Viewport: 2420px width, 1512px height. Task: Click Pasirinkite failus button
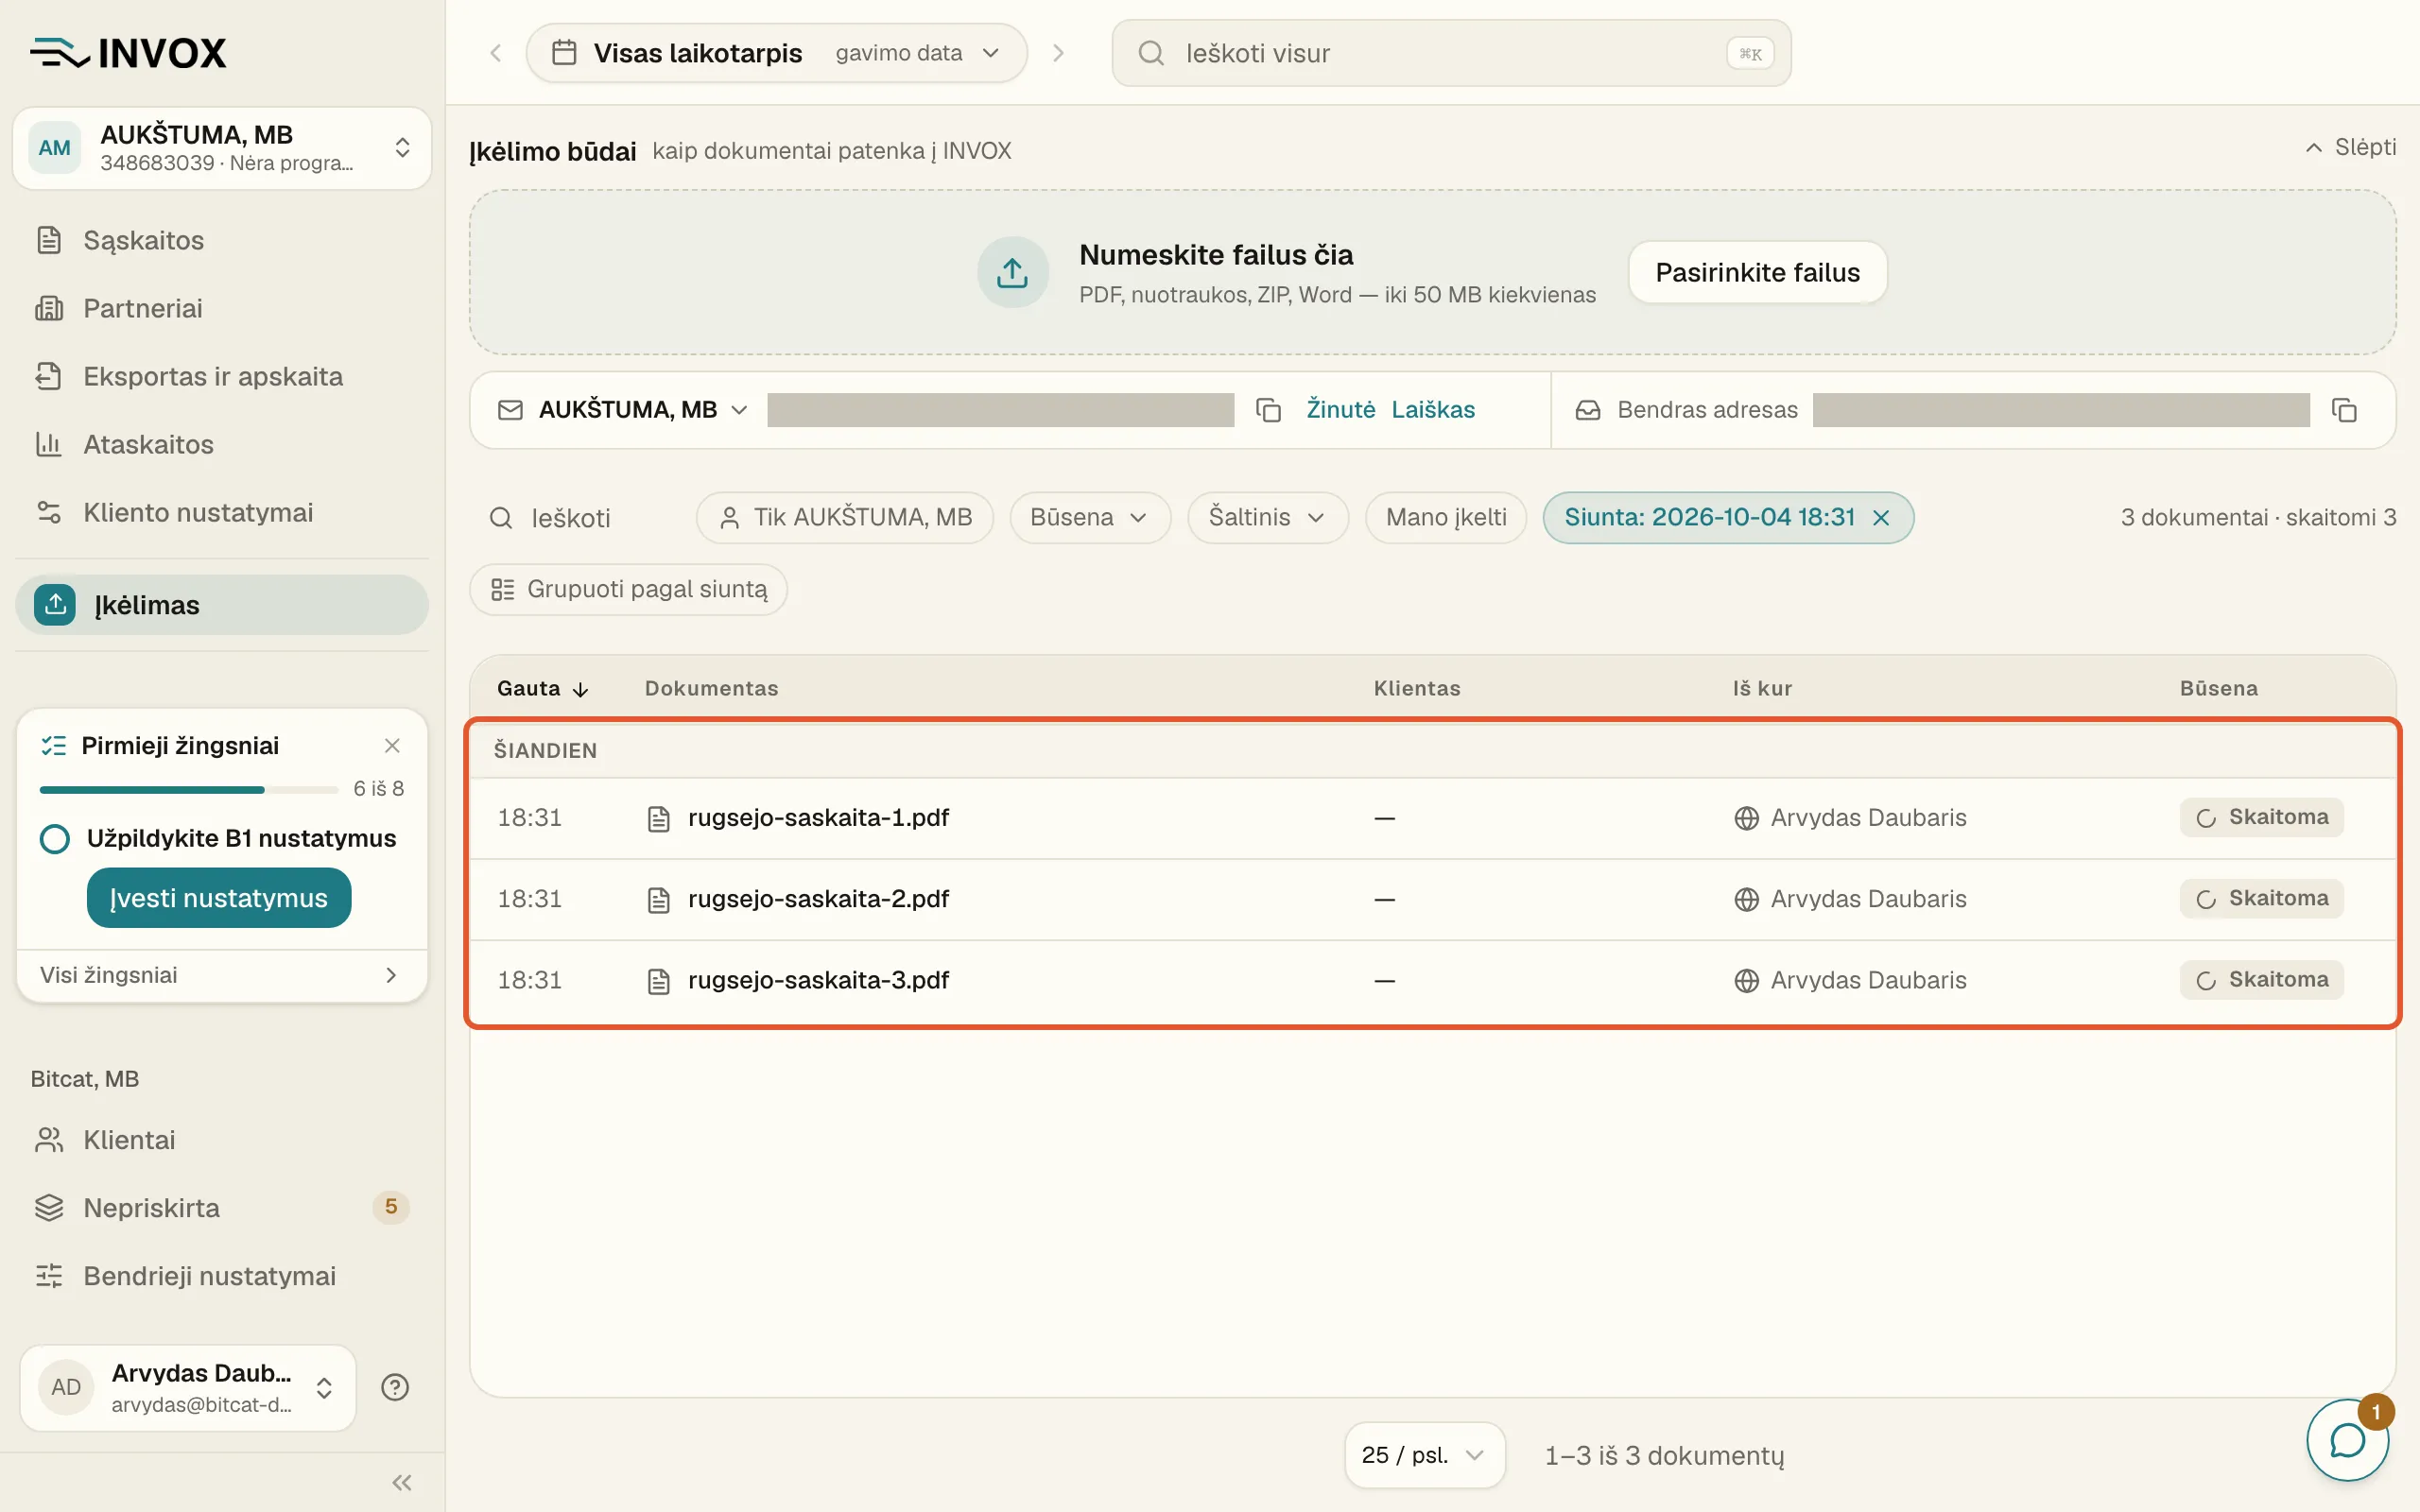pos(1757,272)
